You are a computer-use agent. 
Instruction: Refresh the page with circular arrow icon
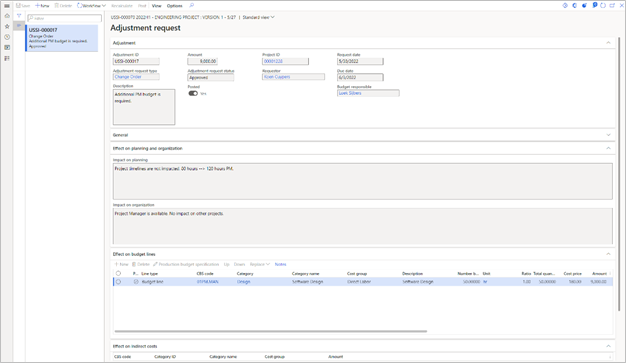tap(603, 6)
